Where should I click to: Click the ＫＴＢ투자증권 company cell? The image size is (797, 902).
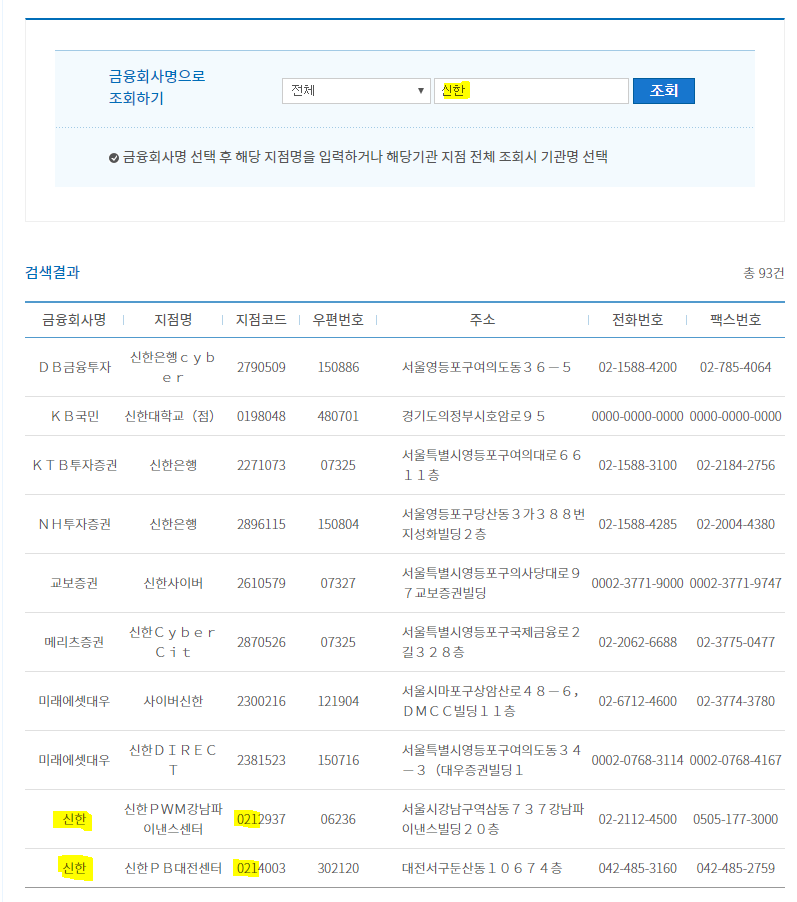pyautogui.click(x=74, y=465)
